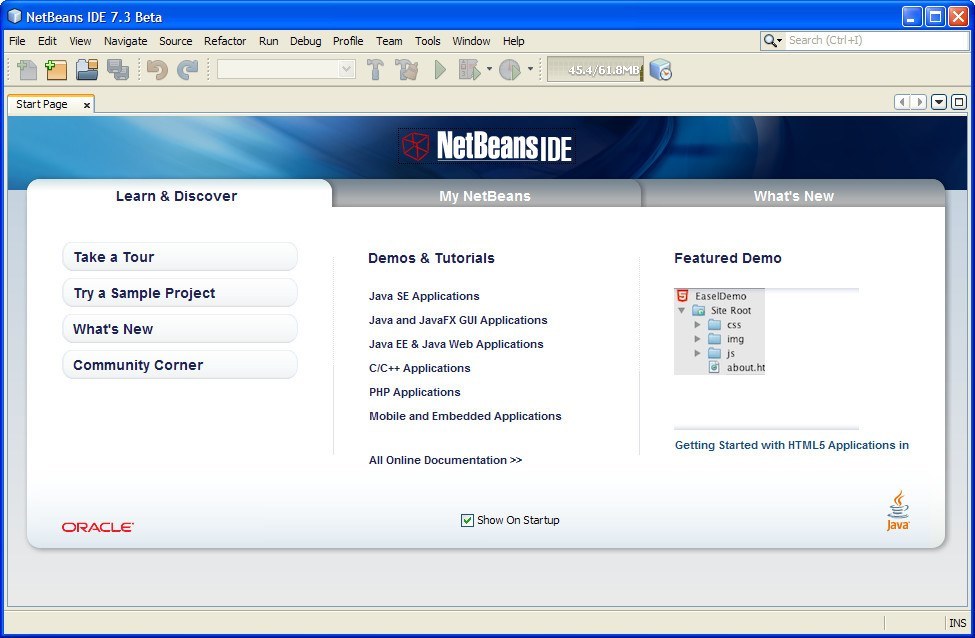Expand the css folder node
Image resolution: width=975 pixels, height=638 pixels.
[x=697, y=325]
